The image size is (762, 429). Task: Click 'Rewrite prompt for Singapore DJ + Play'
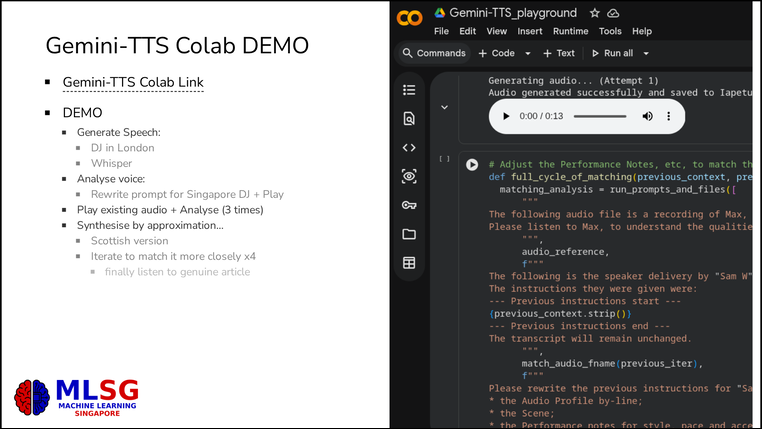click(x=187, y=194)
